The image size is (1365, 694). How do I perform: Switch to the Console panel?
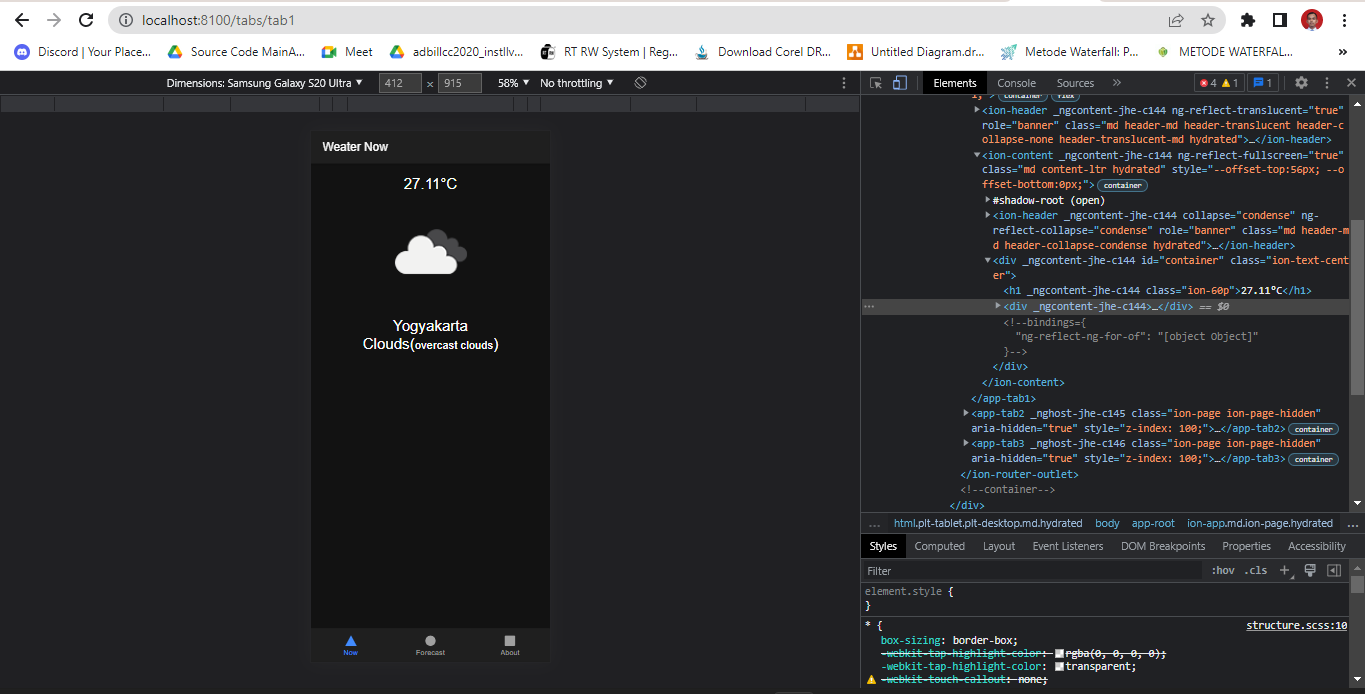point(1017,83)
